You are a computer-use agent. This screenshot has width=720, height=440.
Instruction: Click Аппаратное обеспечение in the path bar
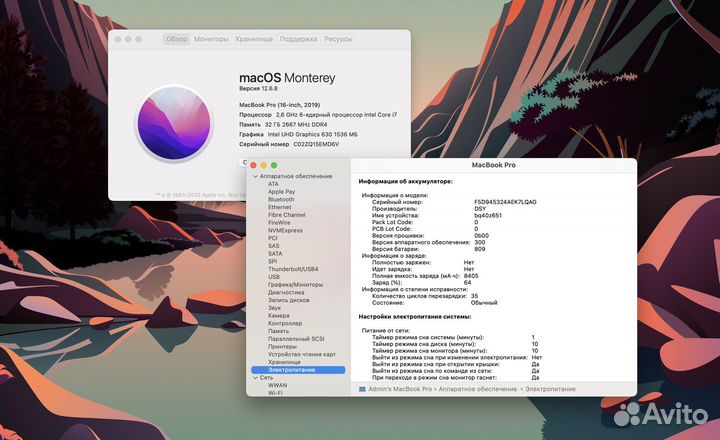click(x=478, y=389)
